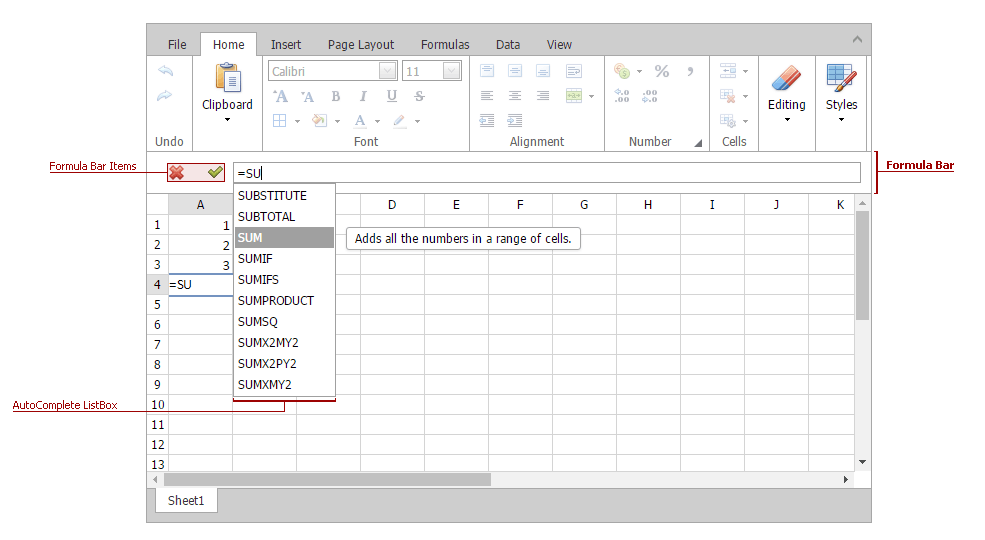
Task: Open the font size dropdown
Action: tap(451, 71)
